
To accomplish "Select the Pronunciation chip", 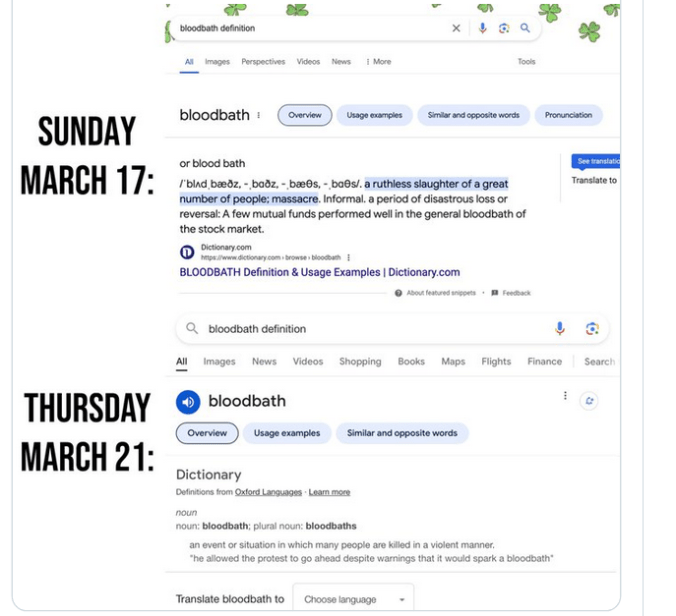I will coord(568,115).
